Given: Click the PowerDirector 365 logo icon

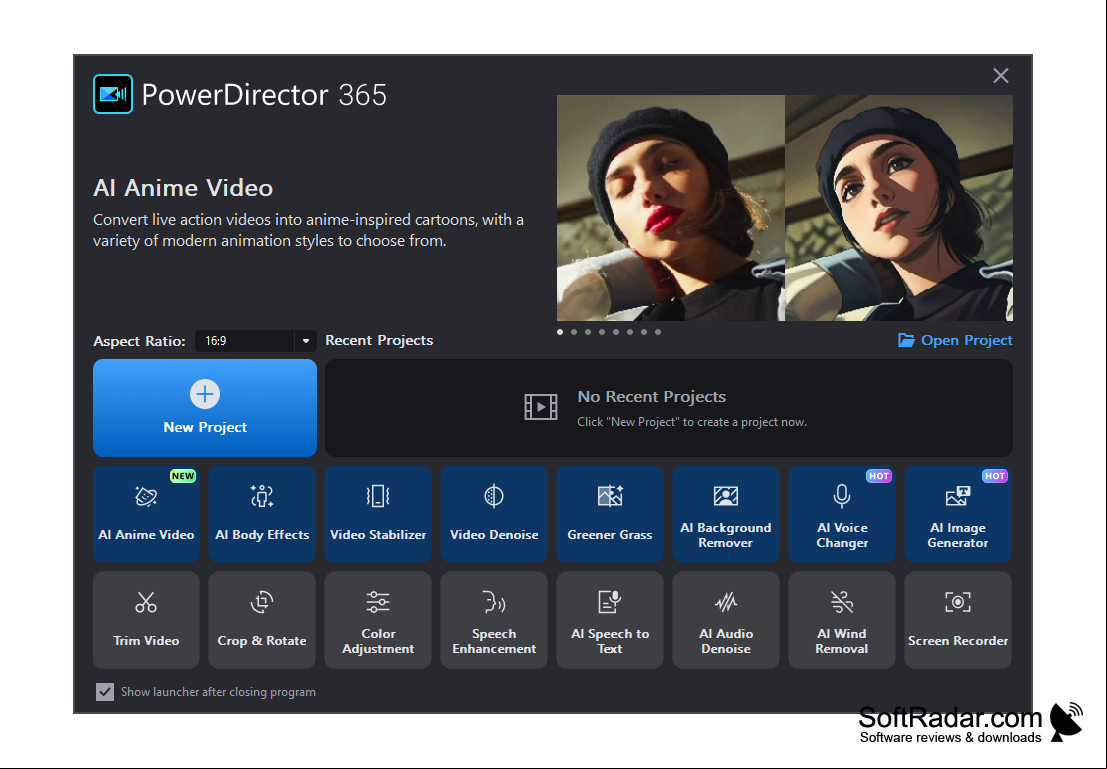Looking at the screenshot, I should click(x=113, y=94).
